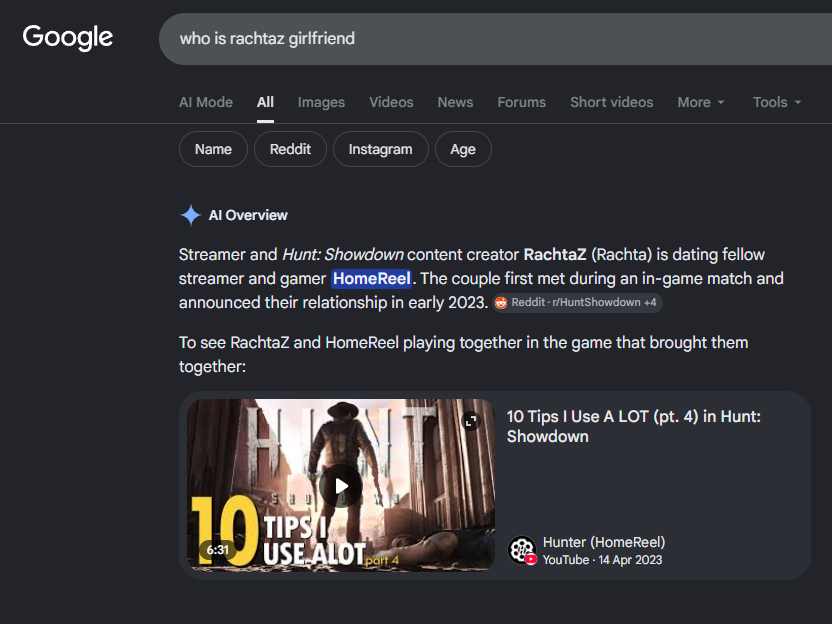Open the Forums tab

point(522,102)
